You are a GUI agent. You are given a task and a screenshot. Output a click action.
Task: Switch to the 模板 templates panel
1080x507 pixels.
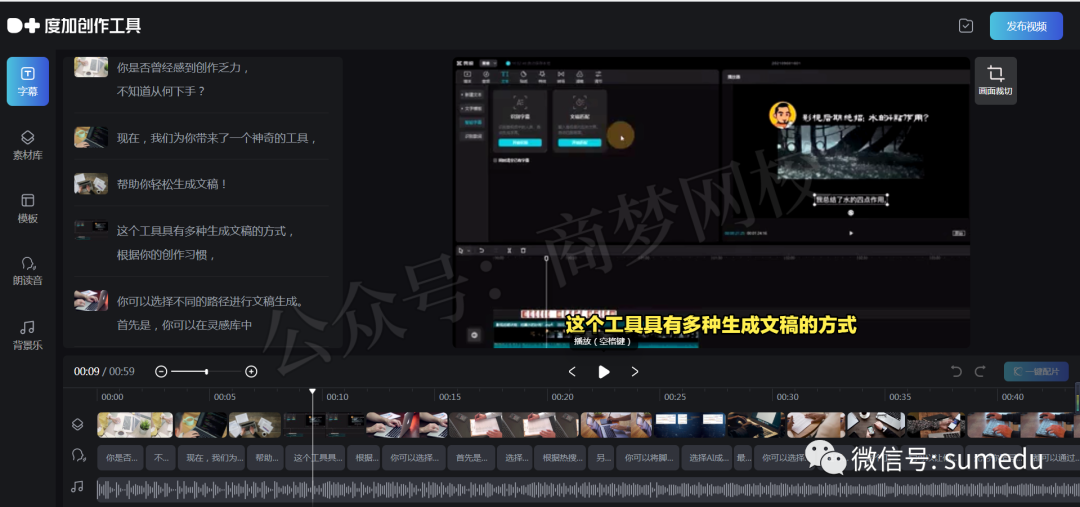[x=28, y=208]
